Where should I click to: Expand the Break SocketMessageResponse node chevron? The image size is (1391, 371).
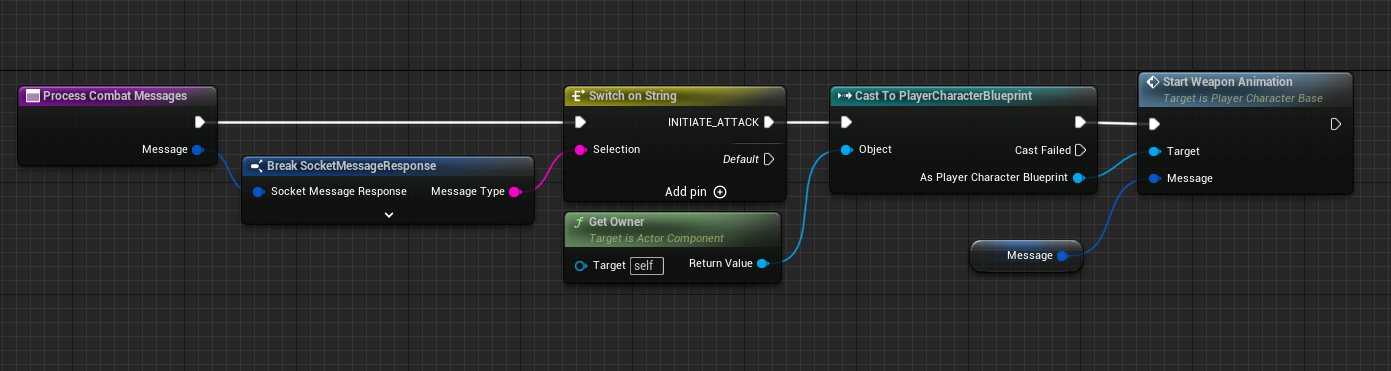389,214
